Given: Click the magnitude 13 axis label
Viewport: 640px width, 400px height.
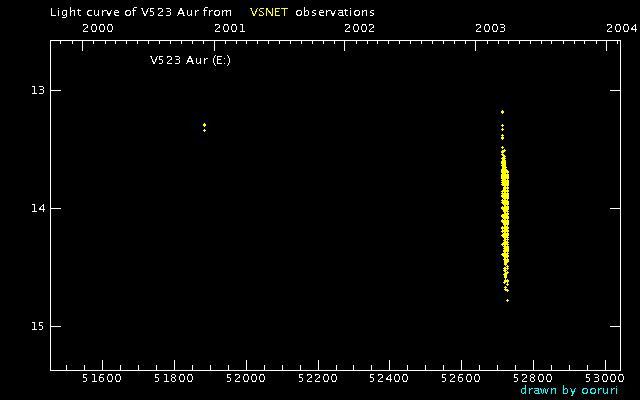Looking at the screenshot, I should pyautogui.click(x=38, y=90).
